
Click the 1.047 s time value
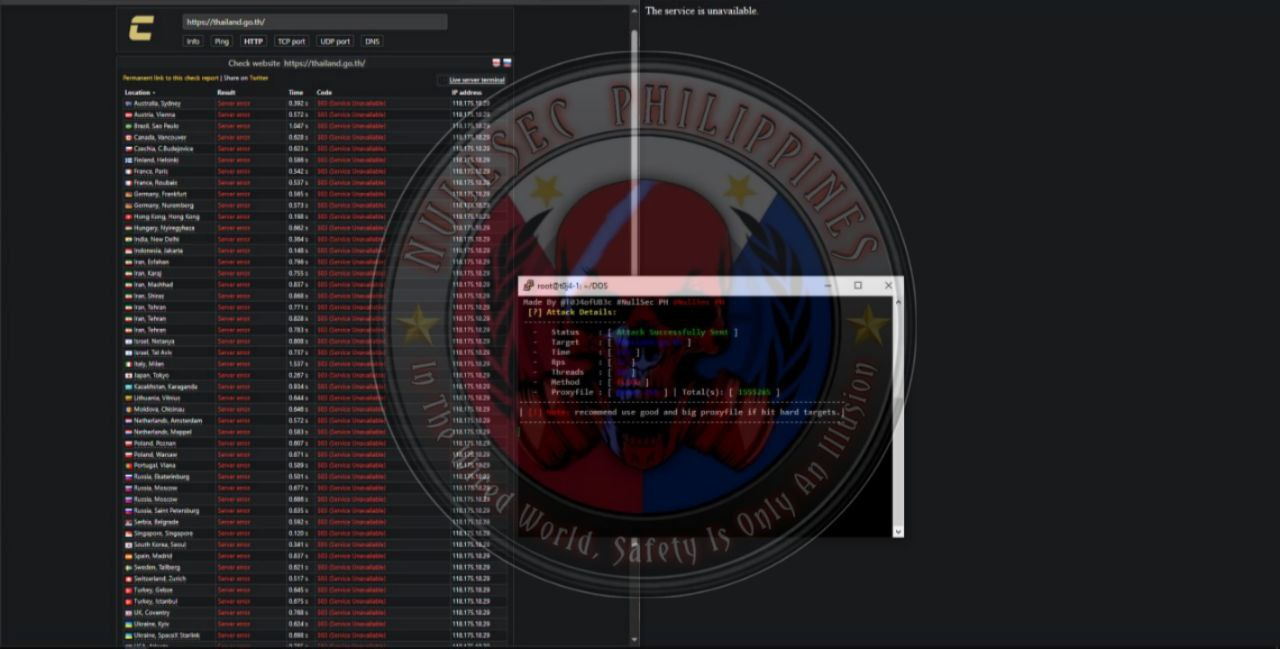point(298,126)
